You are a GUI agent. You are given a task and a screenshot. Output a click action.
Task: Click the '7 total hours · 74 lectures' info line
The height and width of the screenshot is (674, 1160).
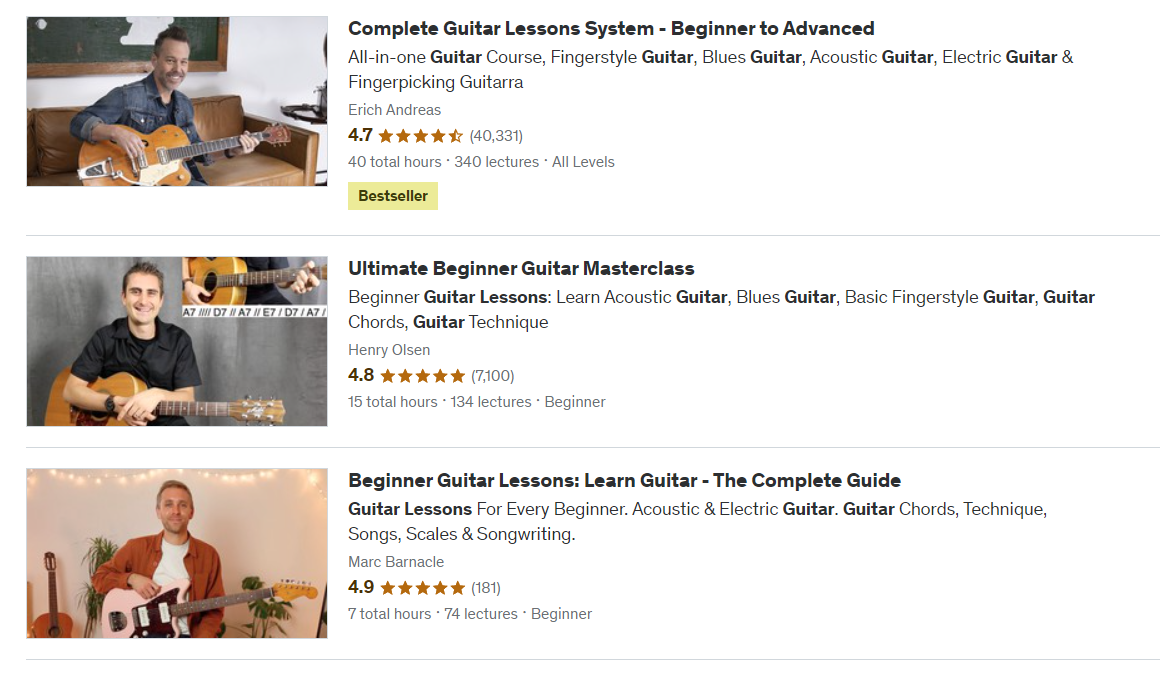(433, 614)
